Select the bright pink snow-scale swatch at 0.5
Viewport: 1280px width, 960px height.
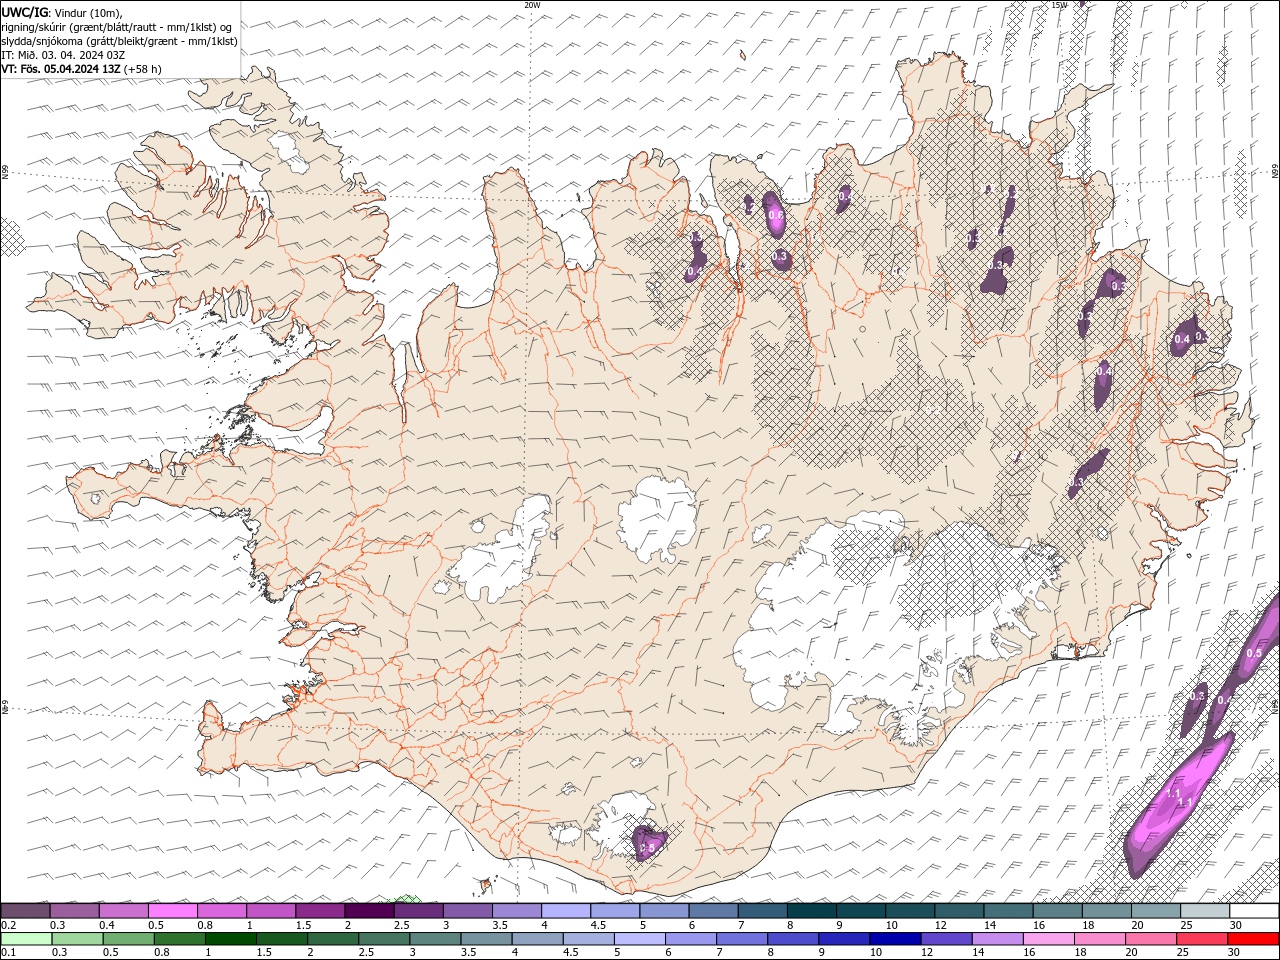(172, 911)
